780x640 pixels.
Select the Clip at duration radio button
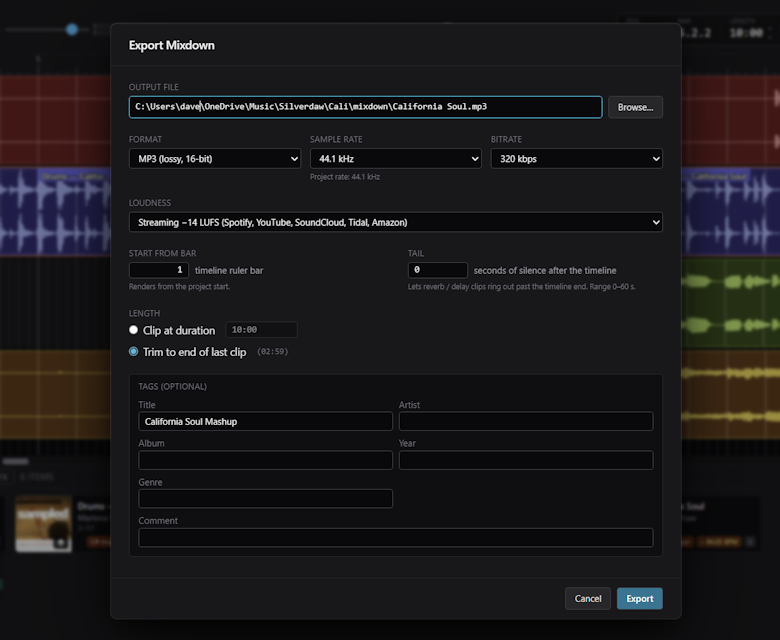coord(133,330)
